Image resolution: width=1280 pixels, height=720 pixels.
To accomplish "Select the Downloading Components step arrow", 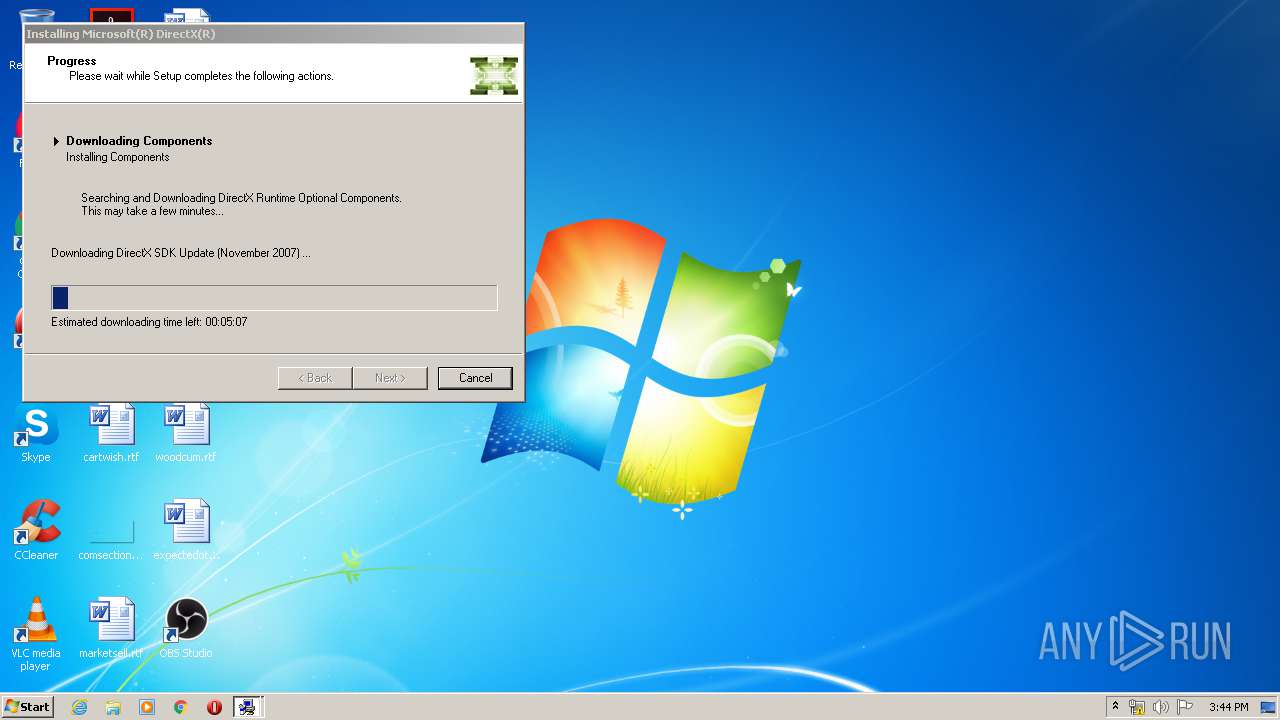I will point(57,142).
